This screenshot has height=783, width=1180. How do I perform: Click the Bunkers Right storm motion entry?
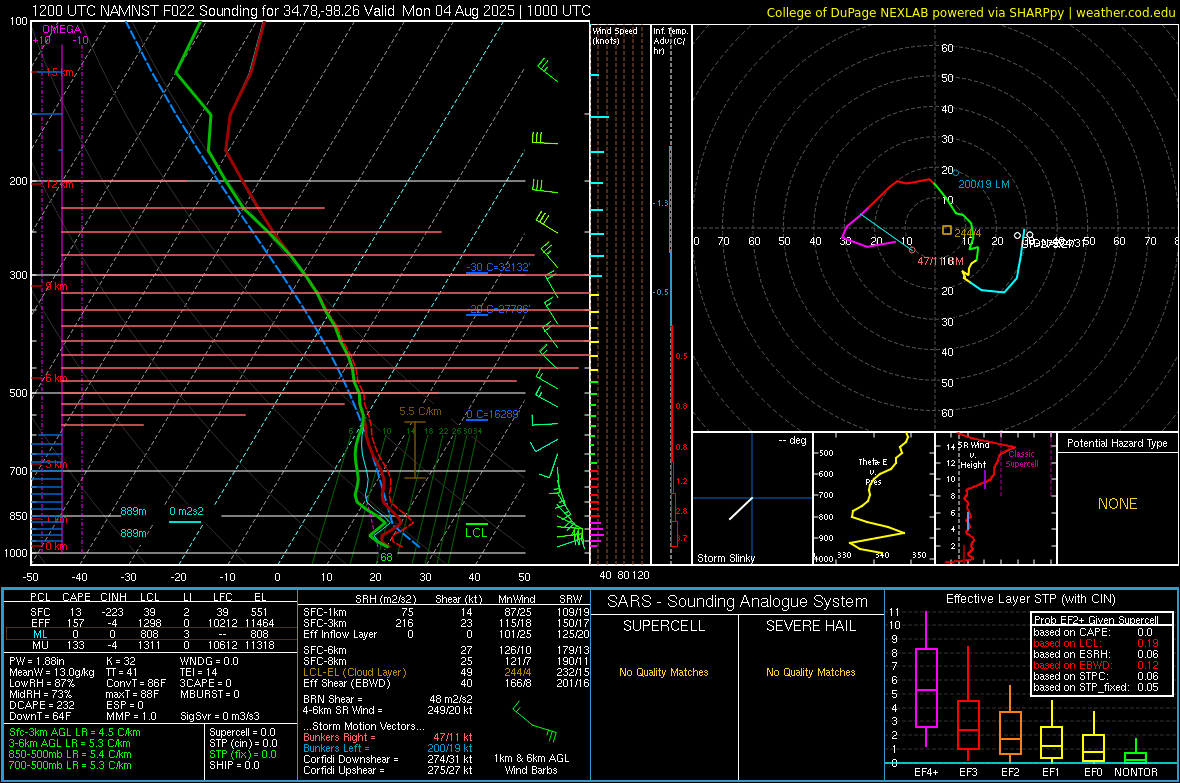pyautogui.click(x=388, y=737)
